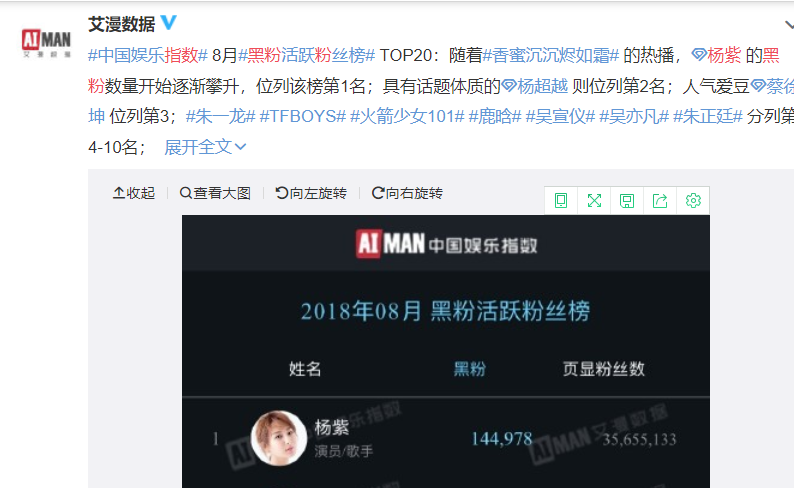Viewport: 794px width, 488px height.
Task: Click the 艾漫数据 account name
Action: (x=122, y=24)
